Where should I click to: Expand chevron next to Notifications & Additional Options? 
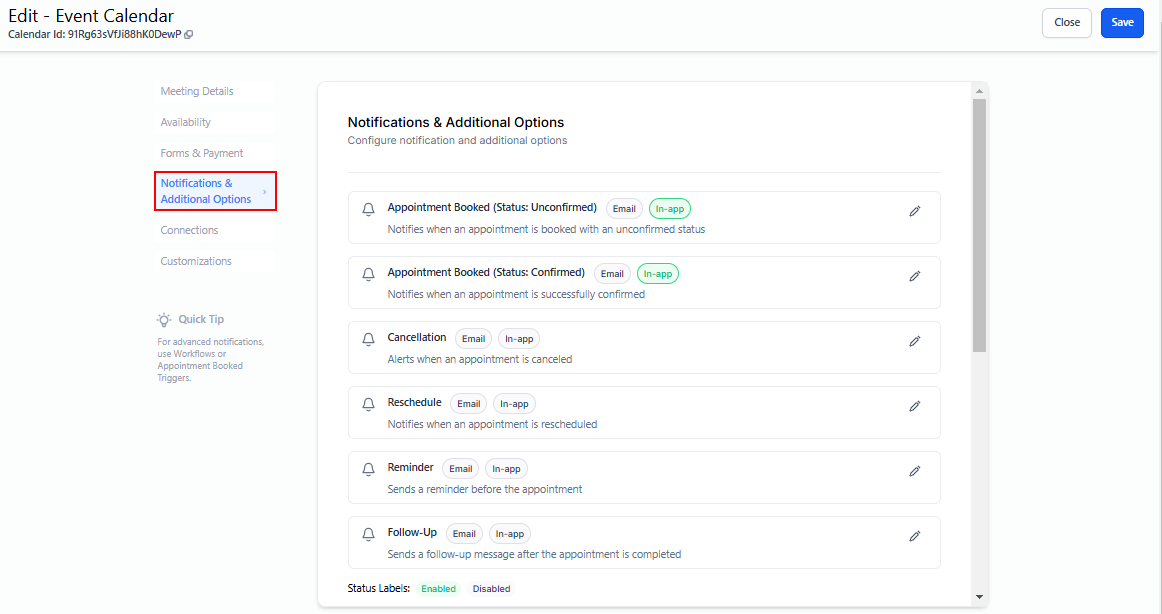tap(264, 191)
